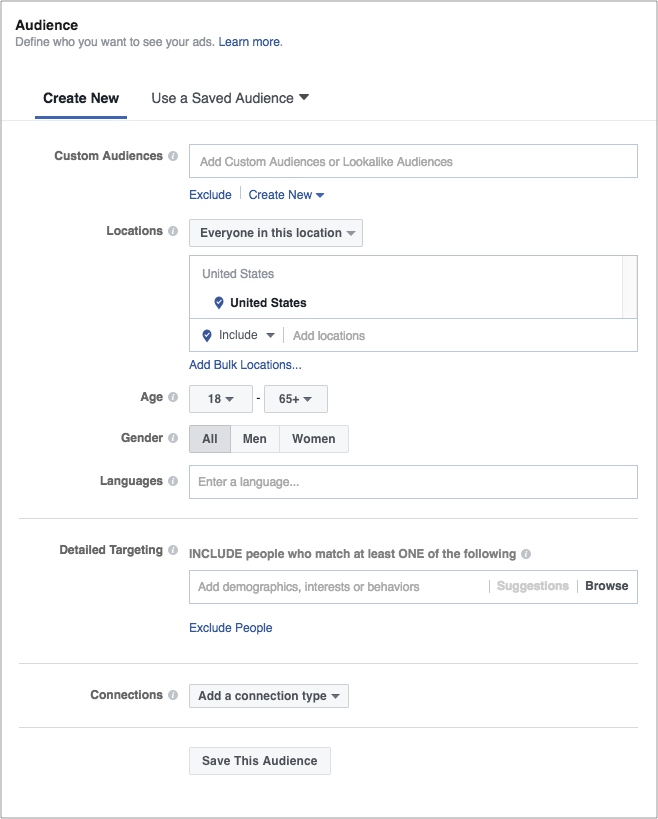Switch to the Create New tab

(81, 98)
